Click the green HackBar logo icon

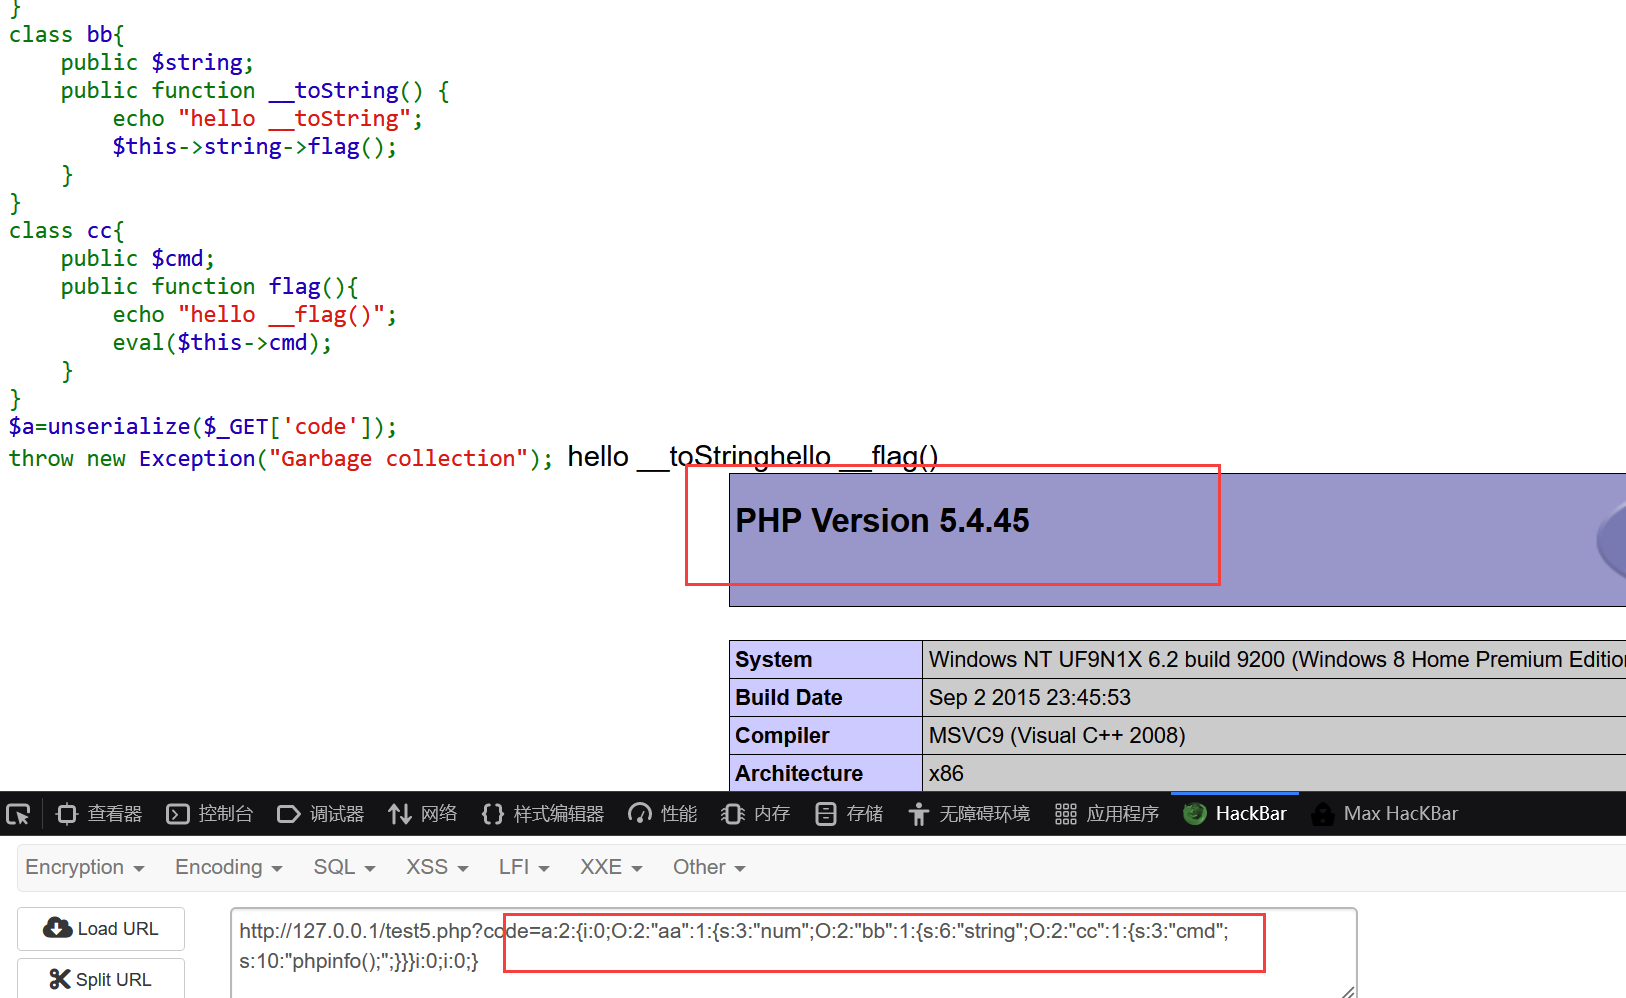click(1195, 814)
